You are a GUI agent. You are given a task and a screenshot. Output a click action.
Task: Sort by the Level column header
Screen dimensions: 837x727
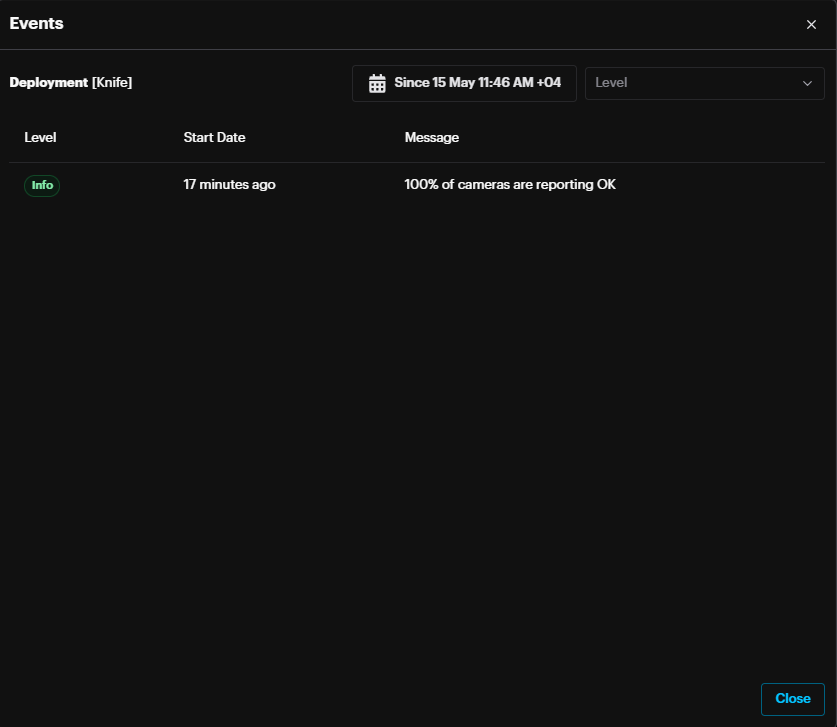[x=40, y=137]
